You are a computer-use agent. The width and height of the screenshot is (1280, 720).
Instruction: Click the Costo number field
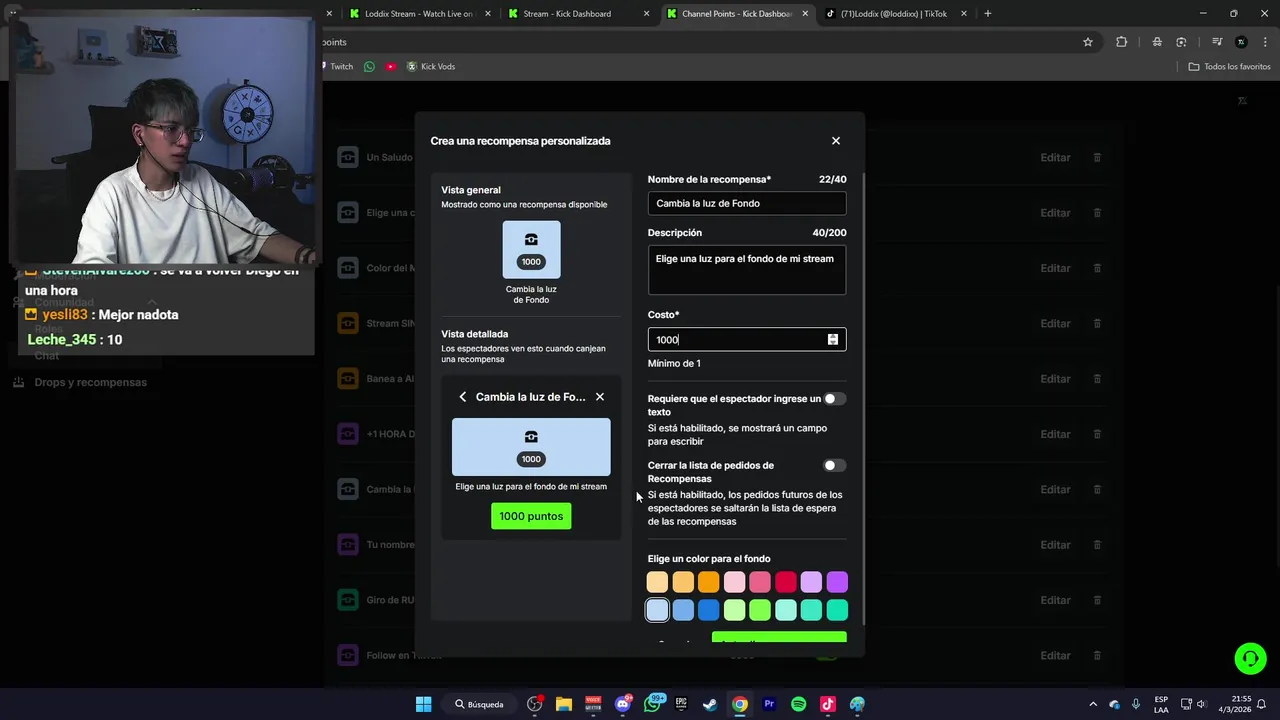(x=747, y=340)
